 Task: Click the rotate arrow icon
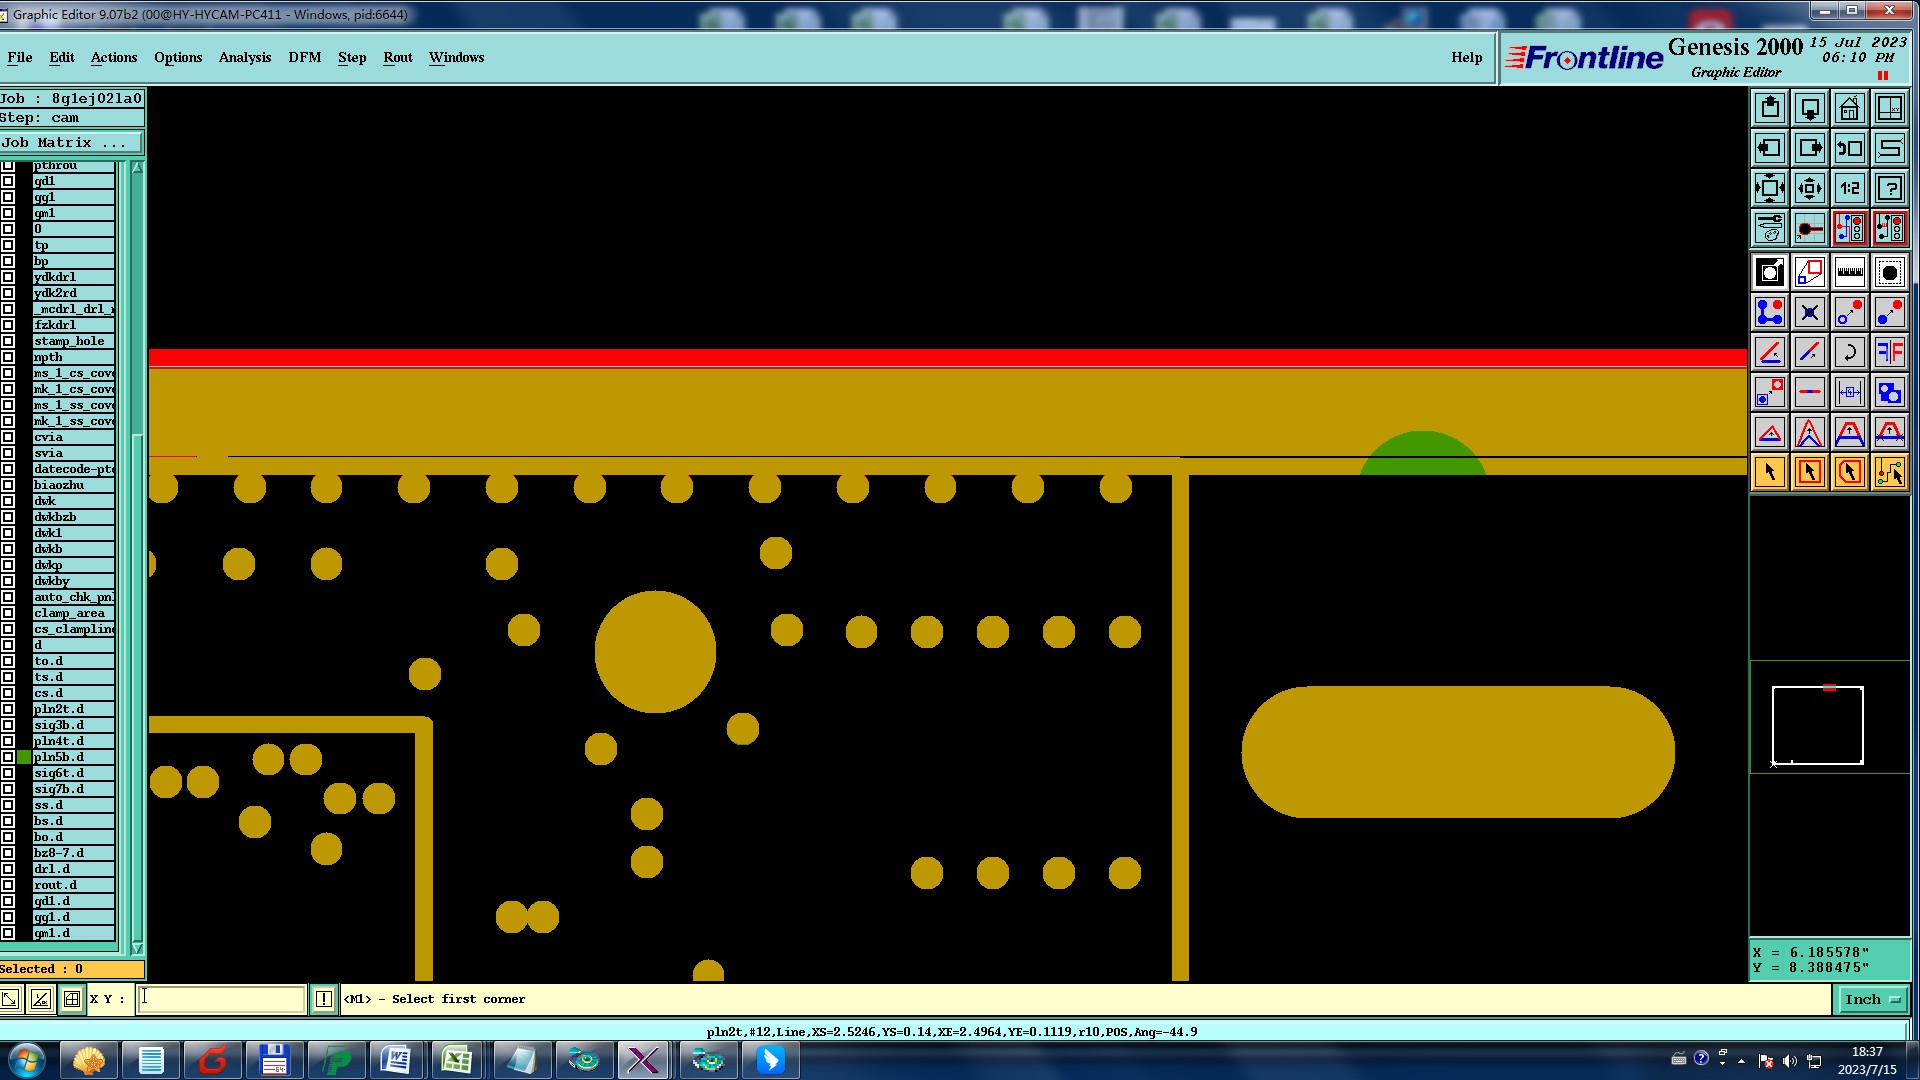(1849, 352)
